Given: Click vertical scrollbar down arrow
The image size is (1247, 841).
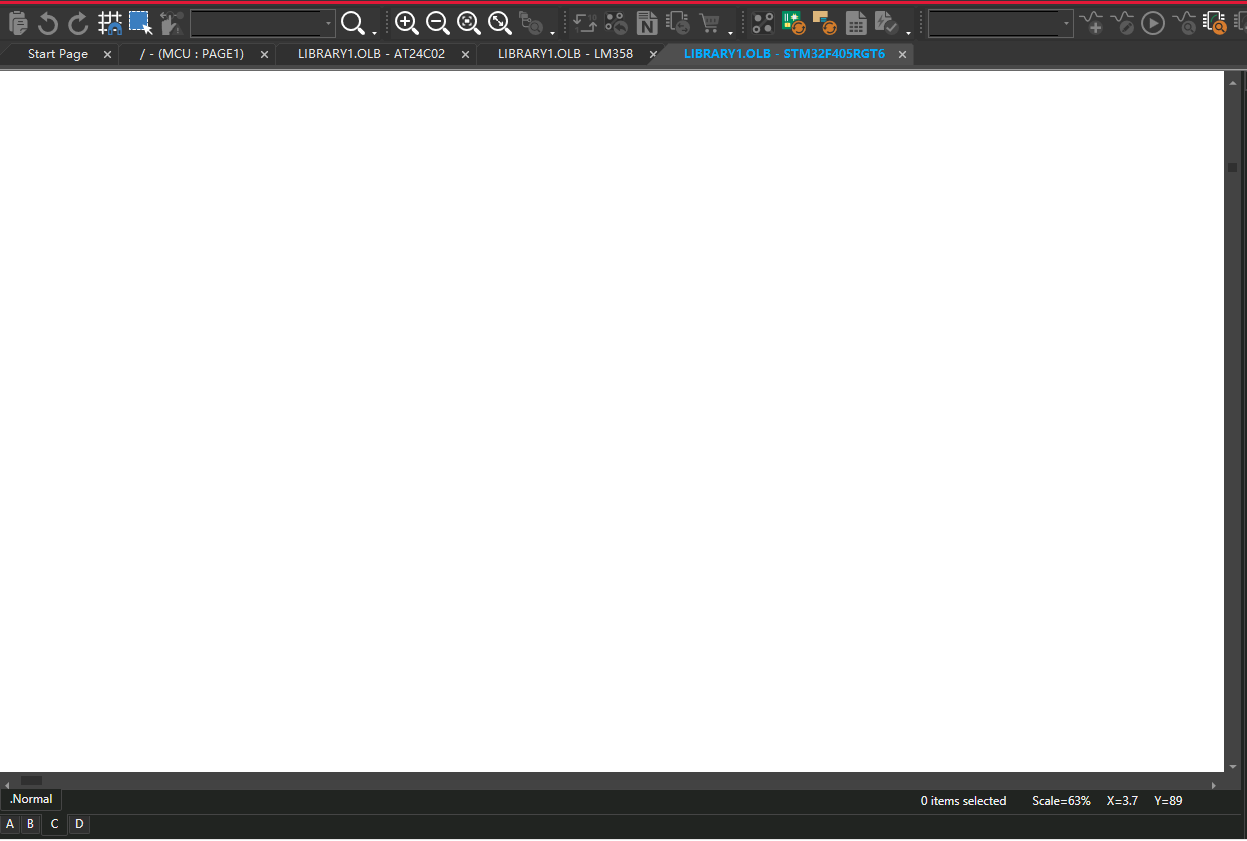Looking at the screenshot, I should coord(1233,767).
